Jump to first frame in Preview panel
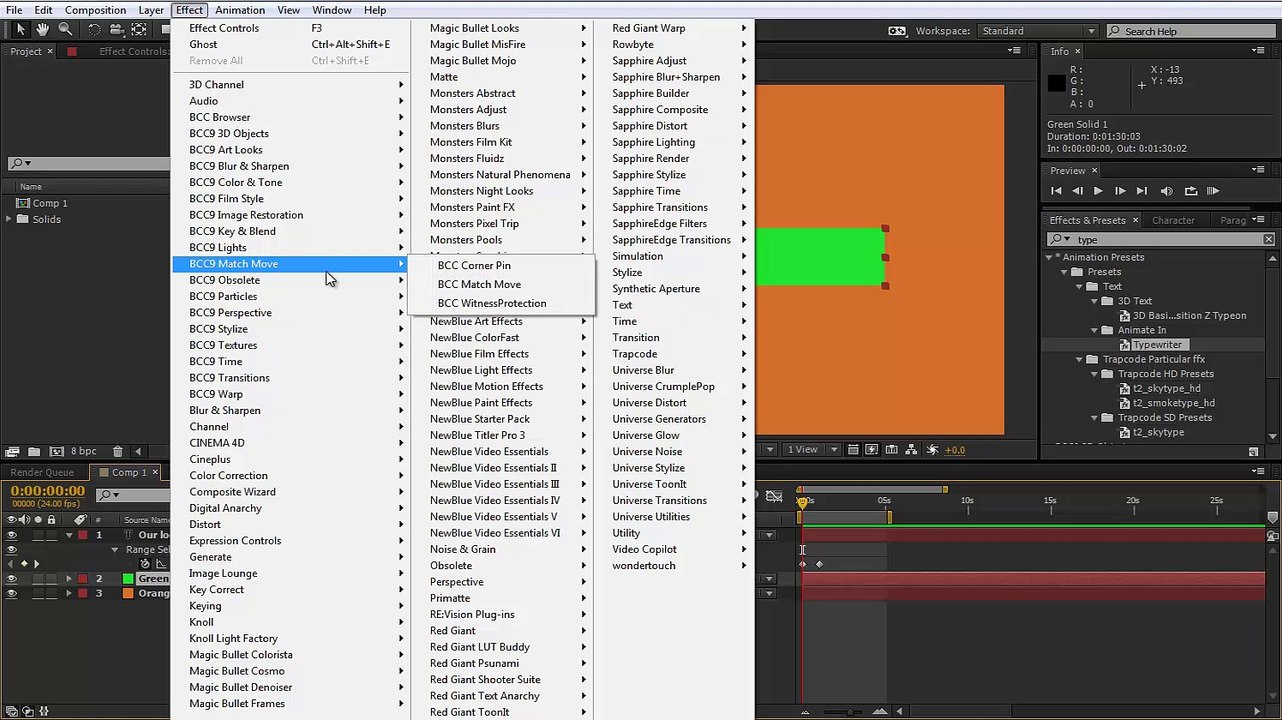Viewport: 1282px width, 720px height. [x=1056, y=191]
